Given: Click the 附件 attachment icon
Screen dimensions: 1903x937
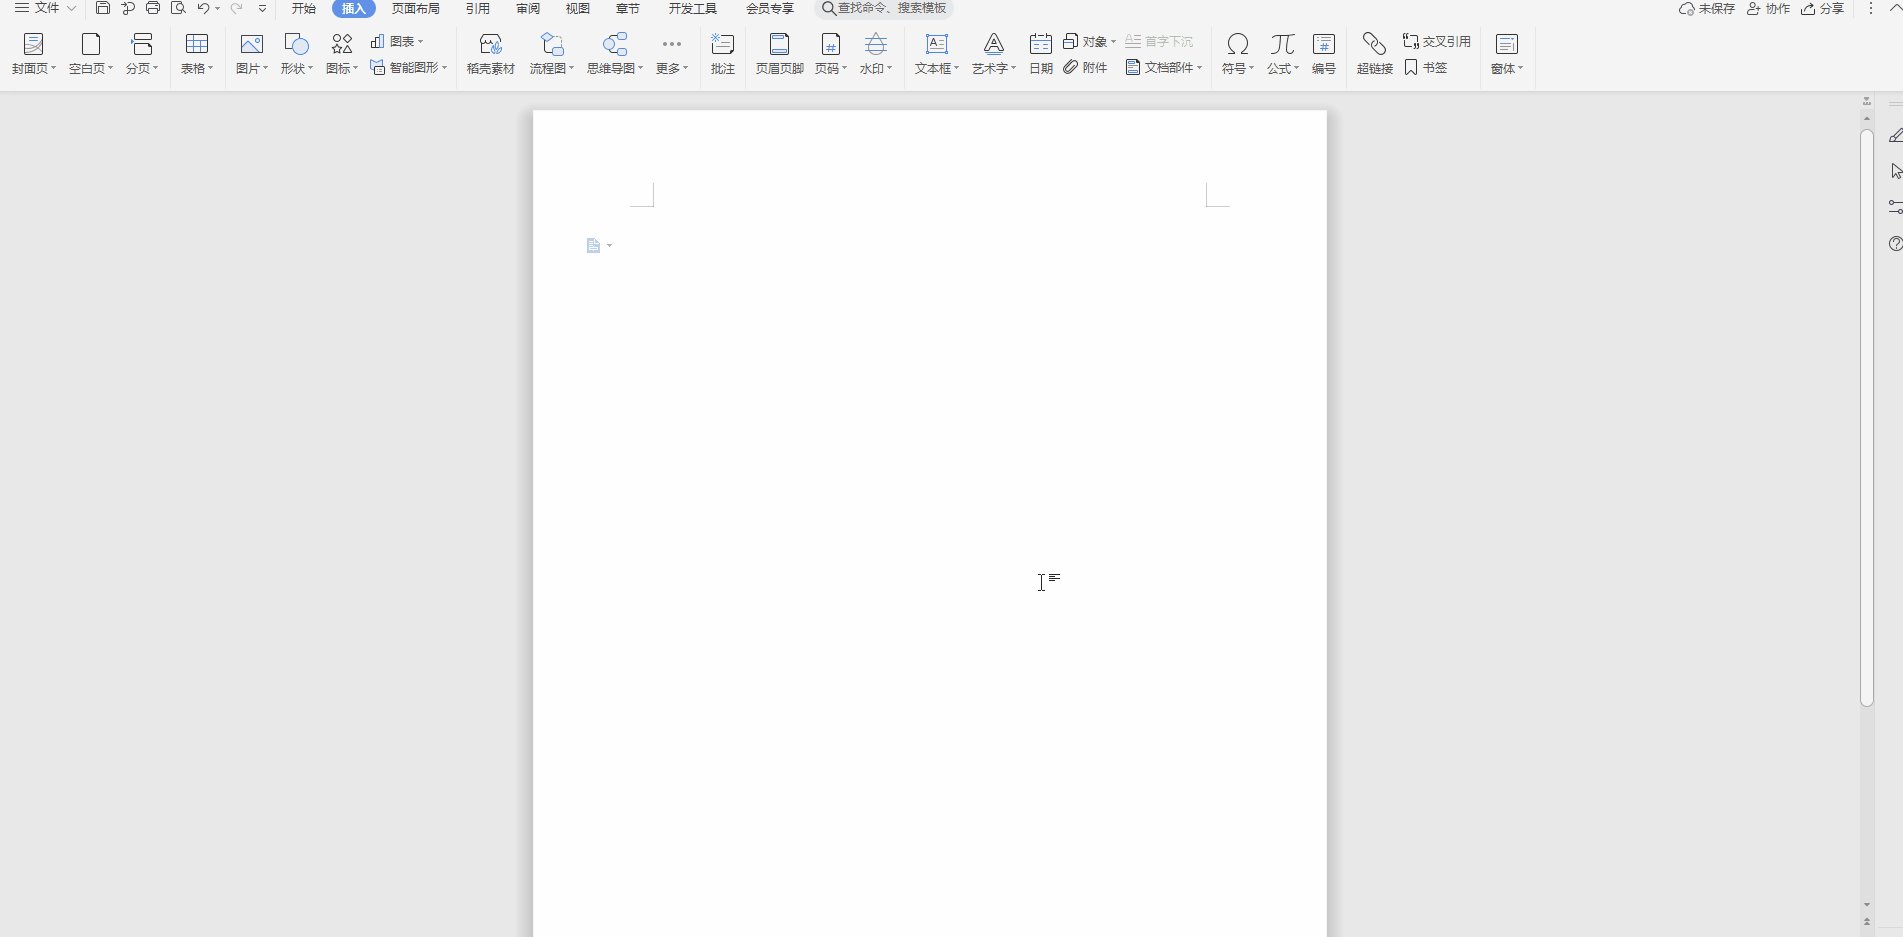Looking at the screenshot, I should [x=1085, y=67].
